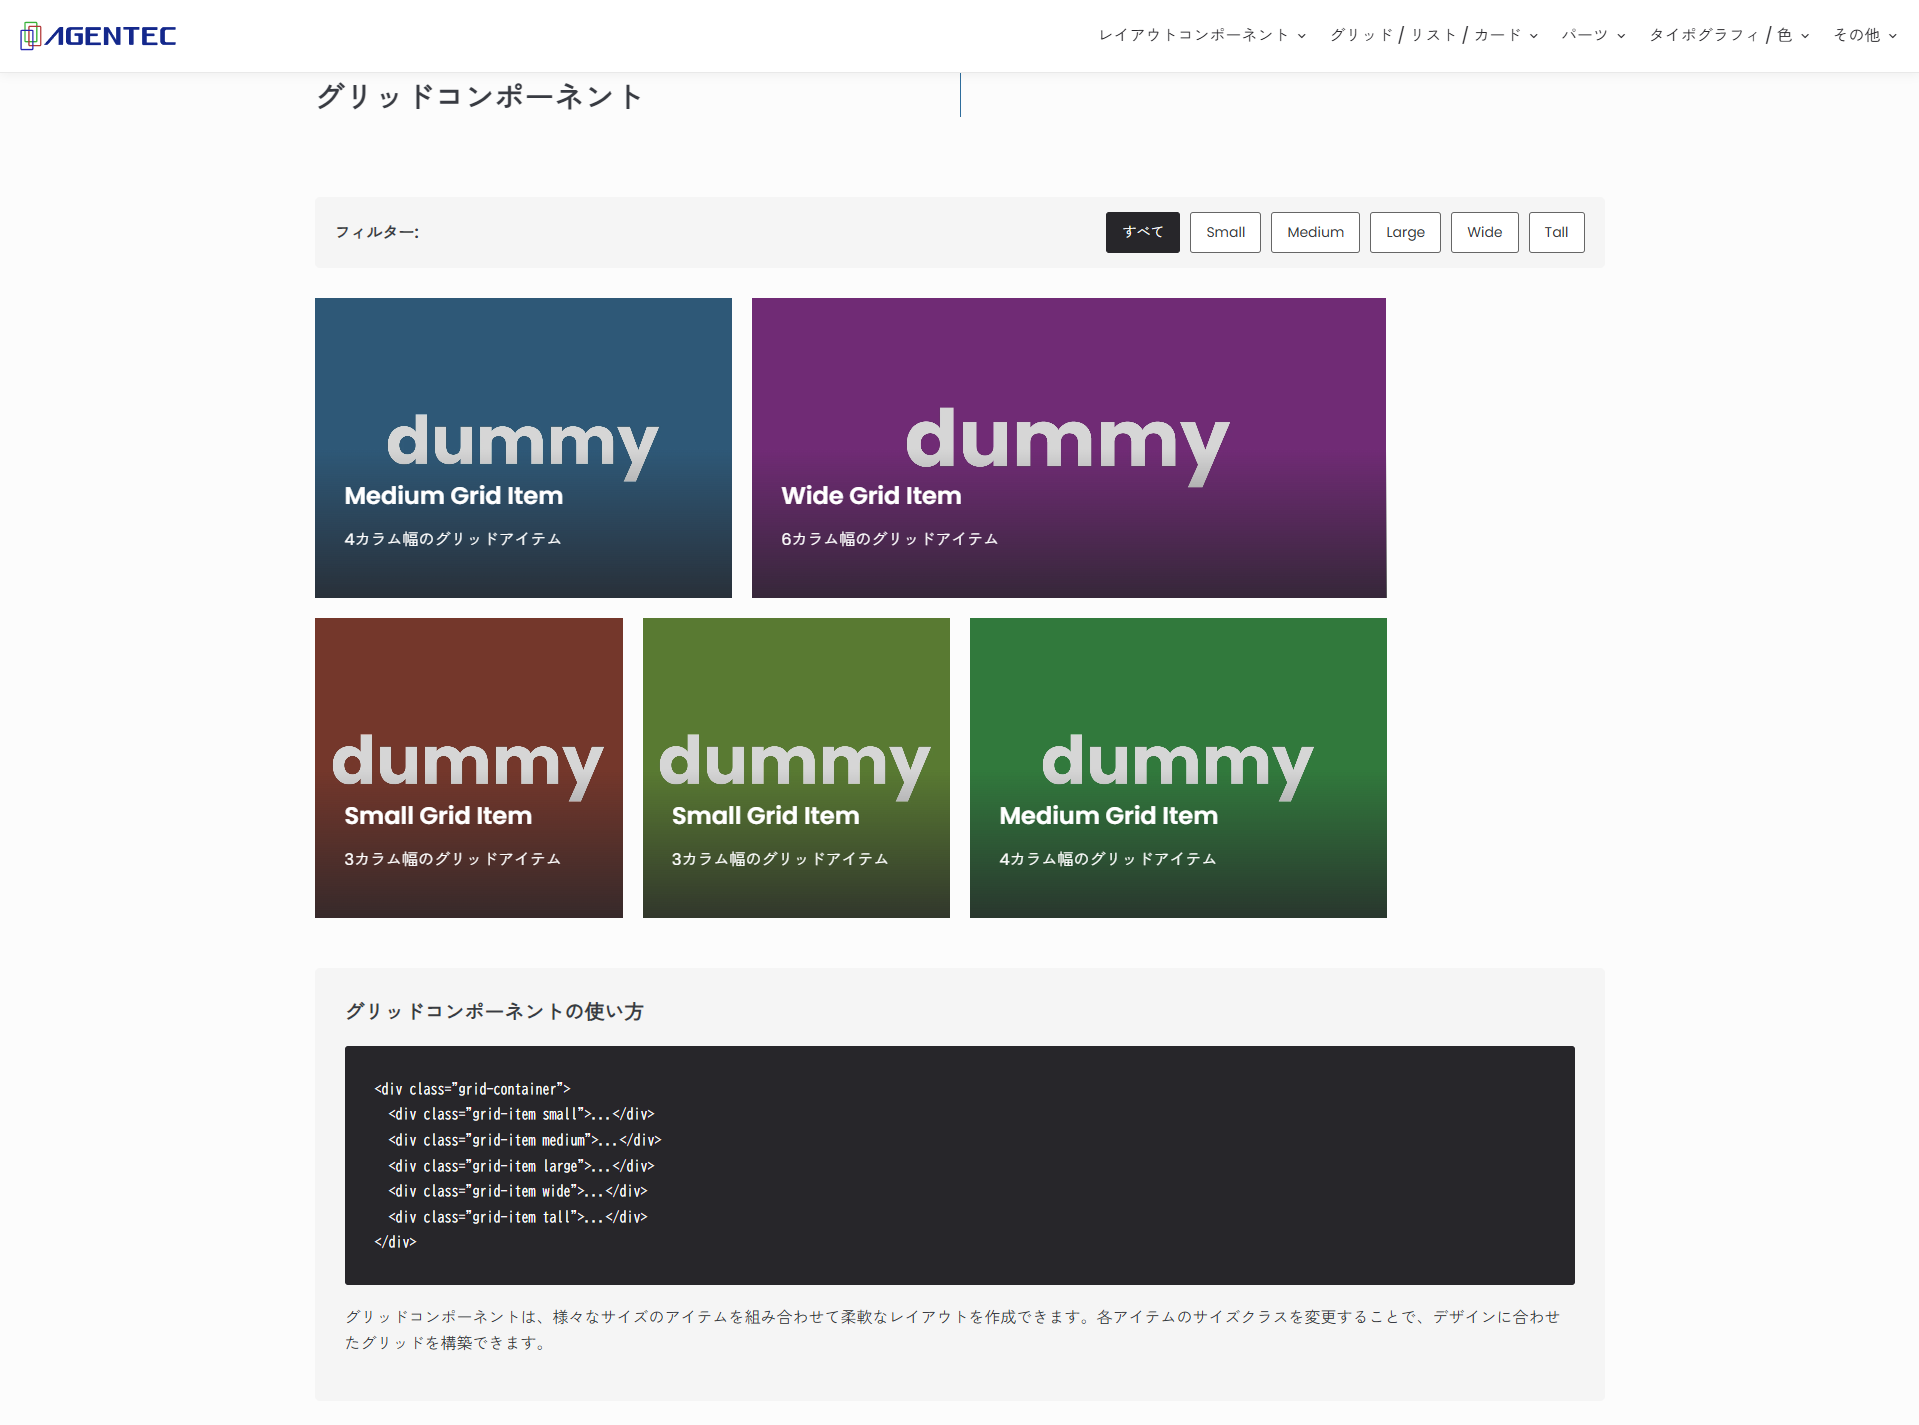
Task: Select the olive Small Grid Item card
Action: point(796,768)
